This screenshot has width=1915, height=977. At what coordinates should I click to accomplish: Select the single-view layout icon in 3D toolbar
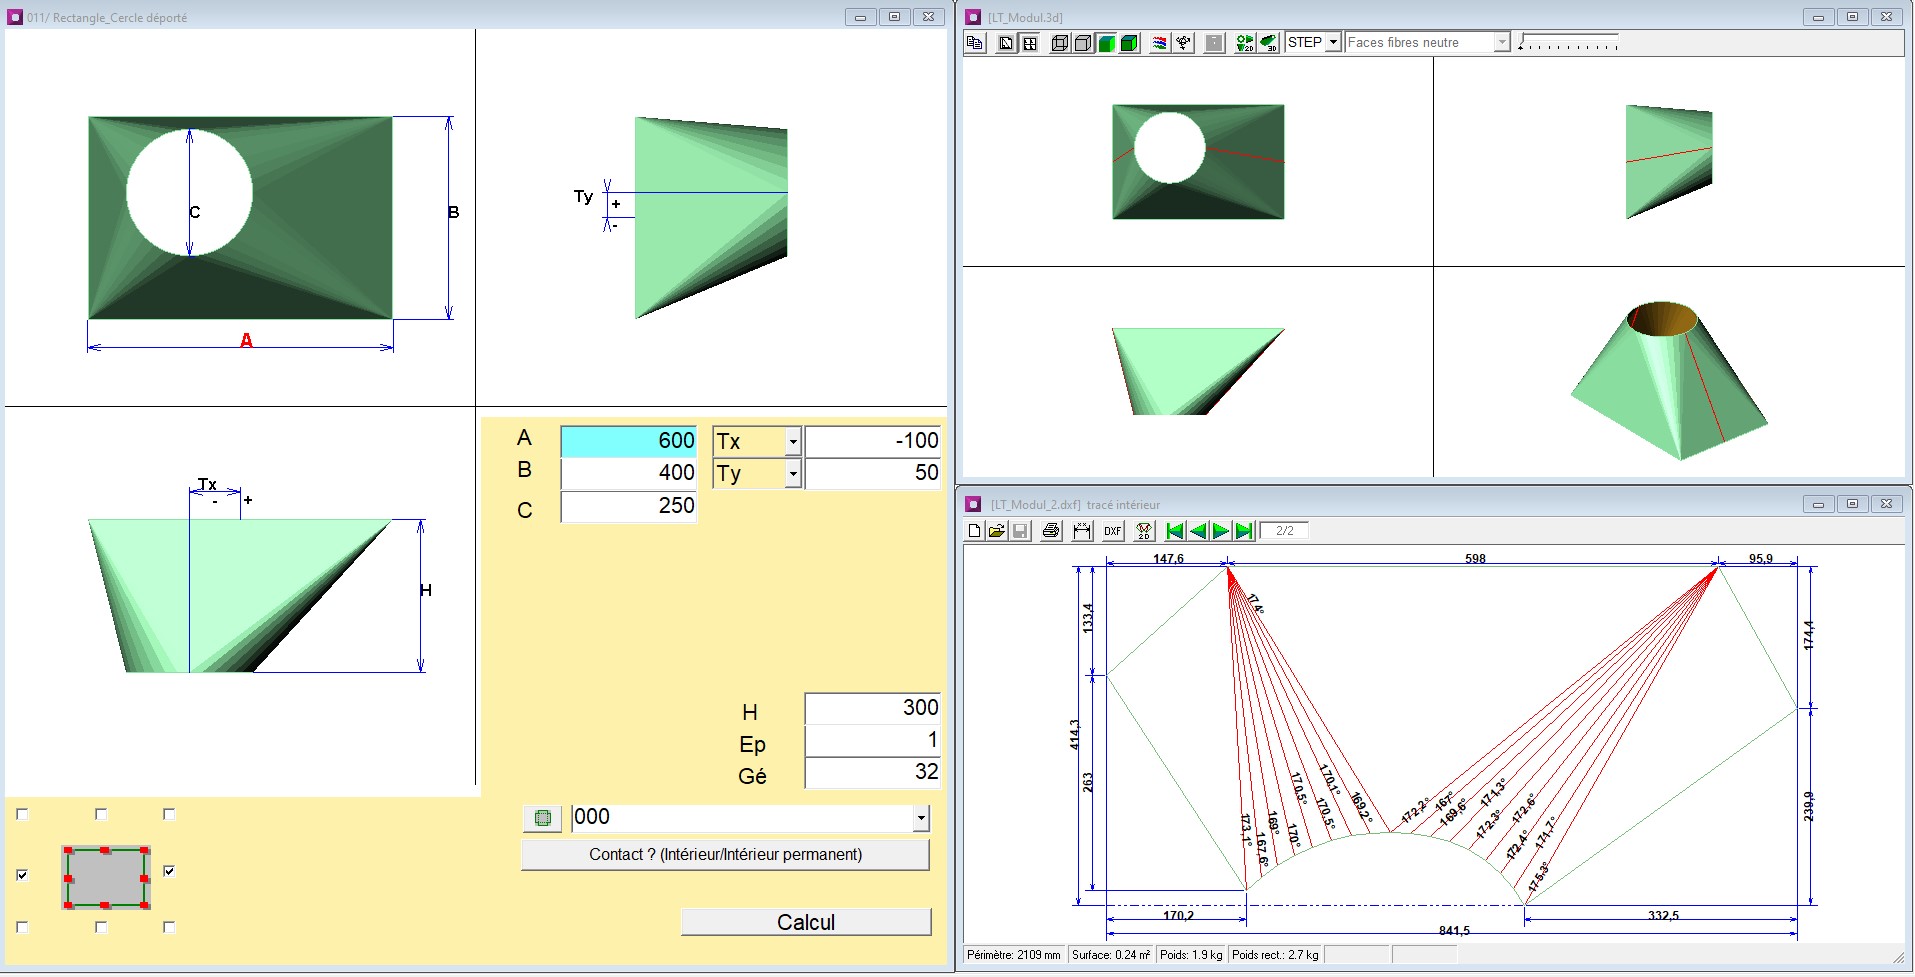[x=1006, y=43]
